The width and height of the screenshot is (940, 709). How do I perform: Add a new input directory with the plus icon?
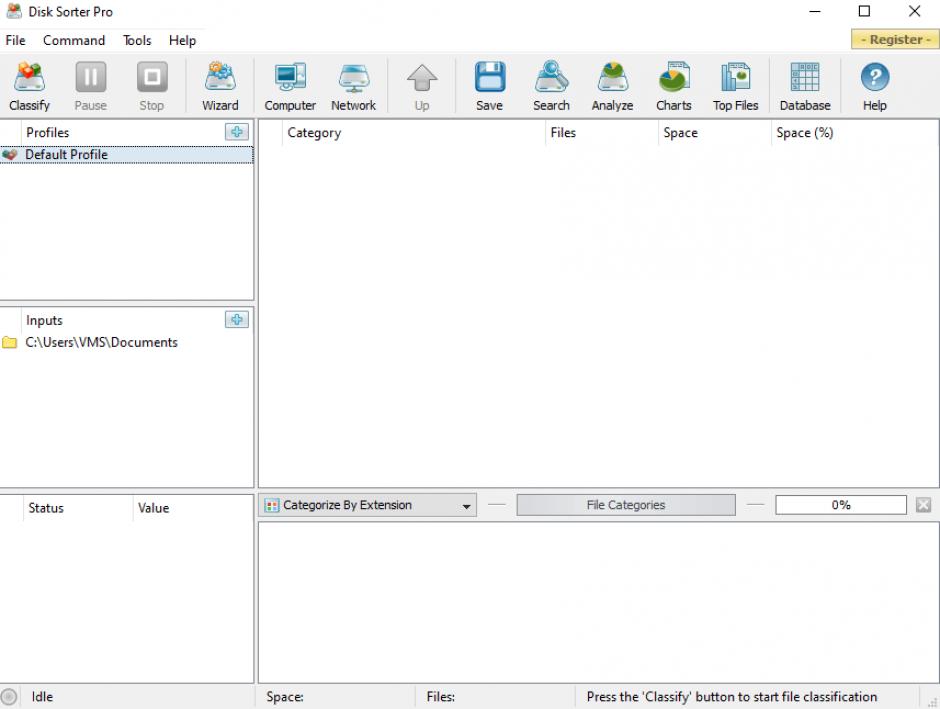click(237, 319)
